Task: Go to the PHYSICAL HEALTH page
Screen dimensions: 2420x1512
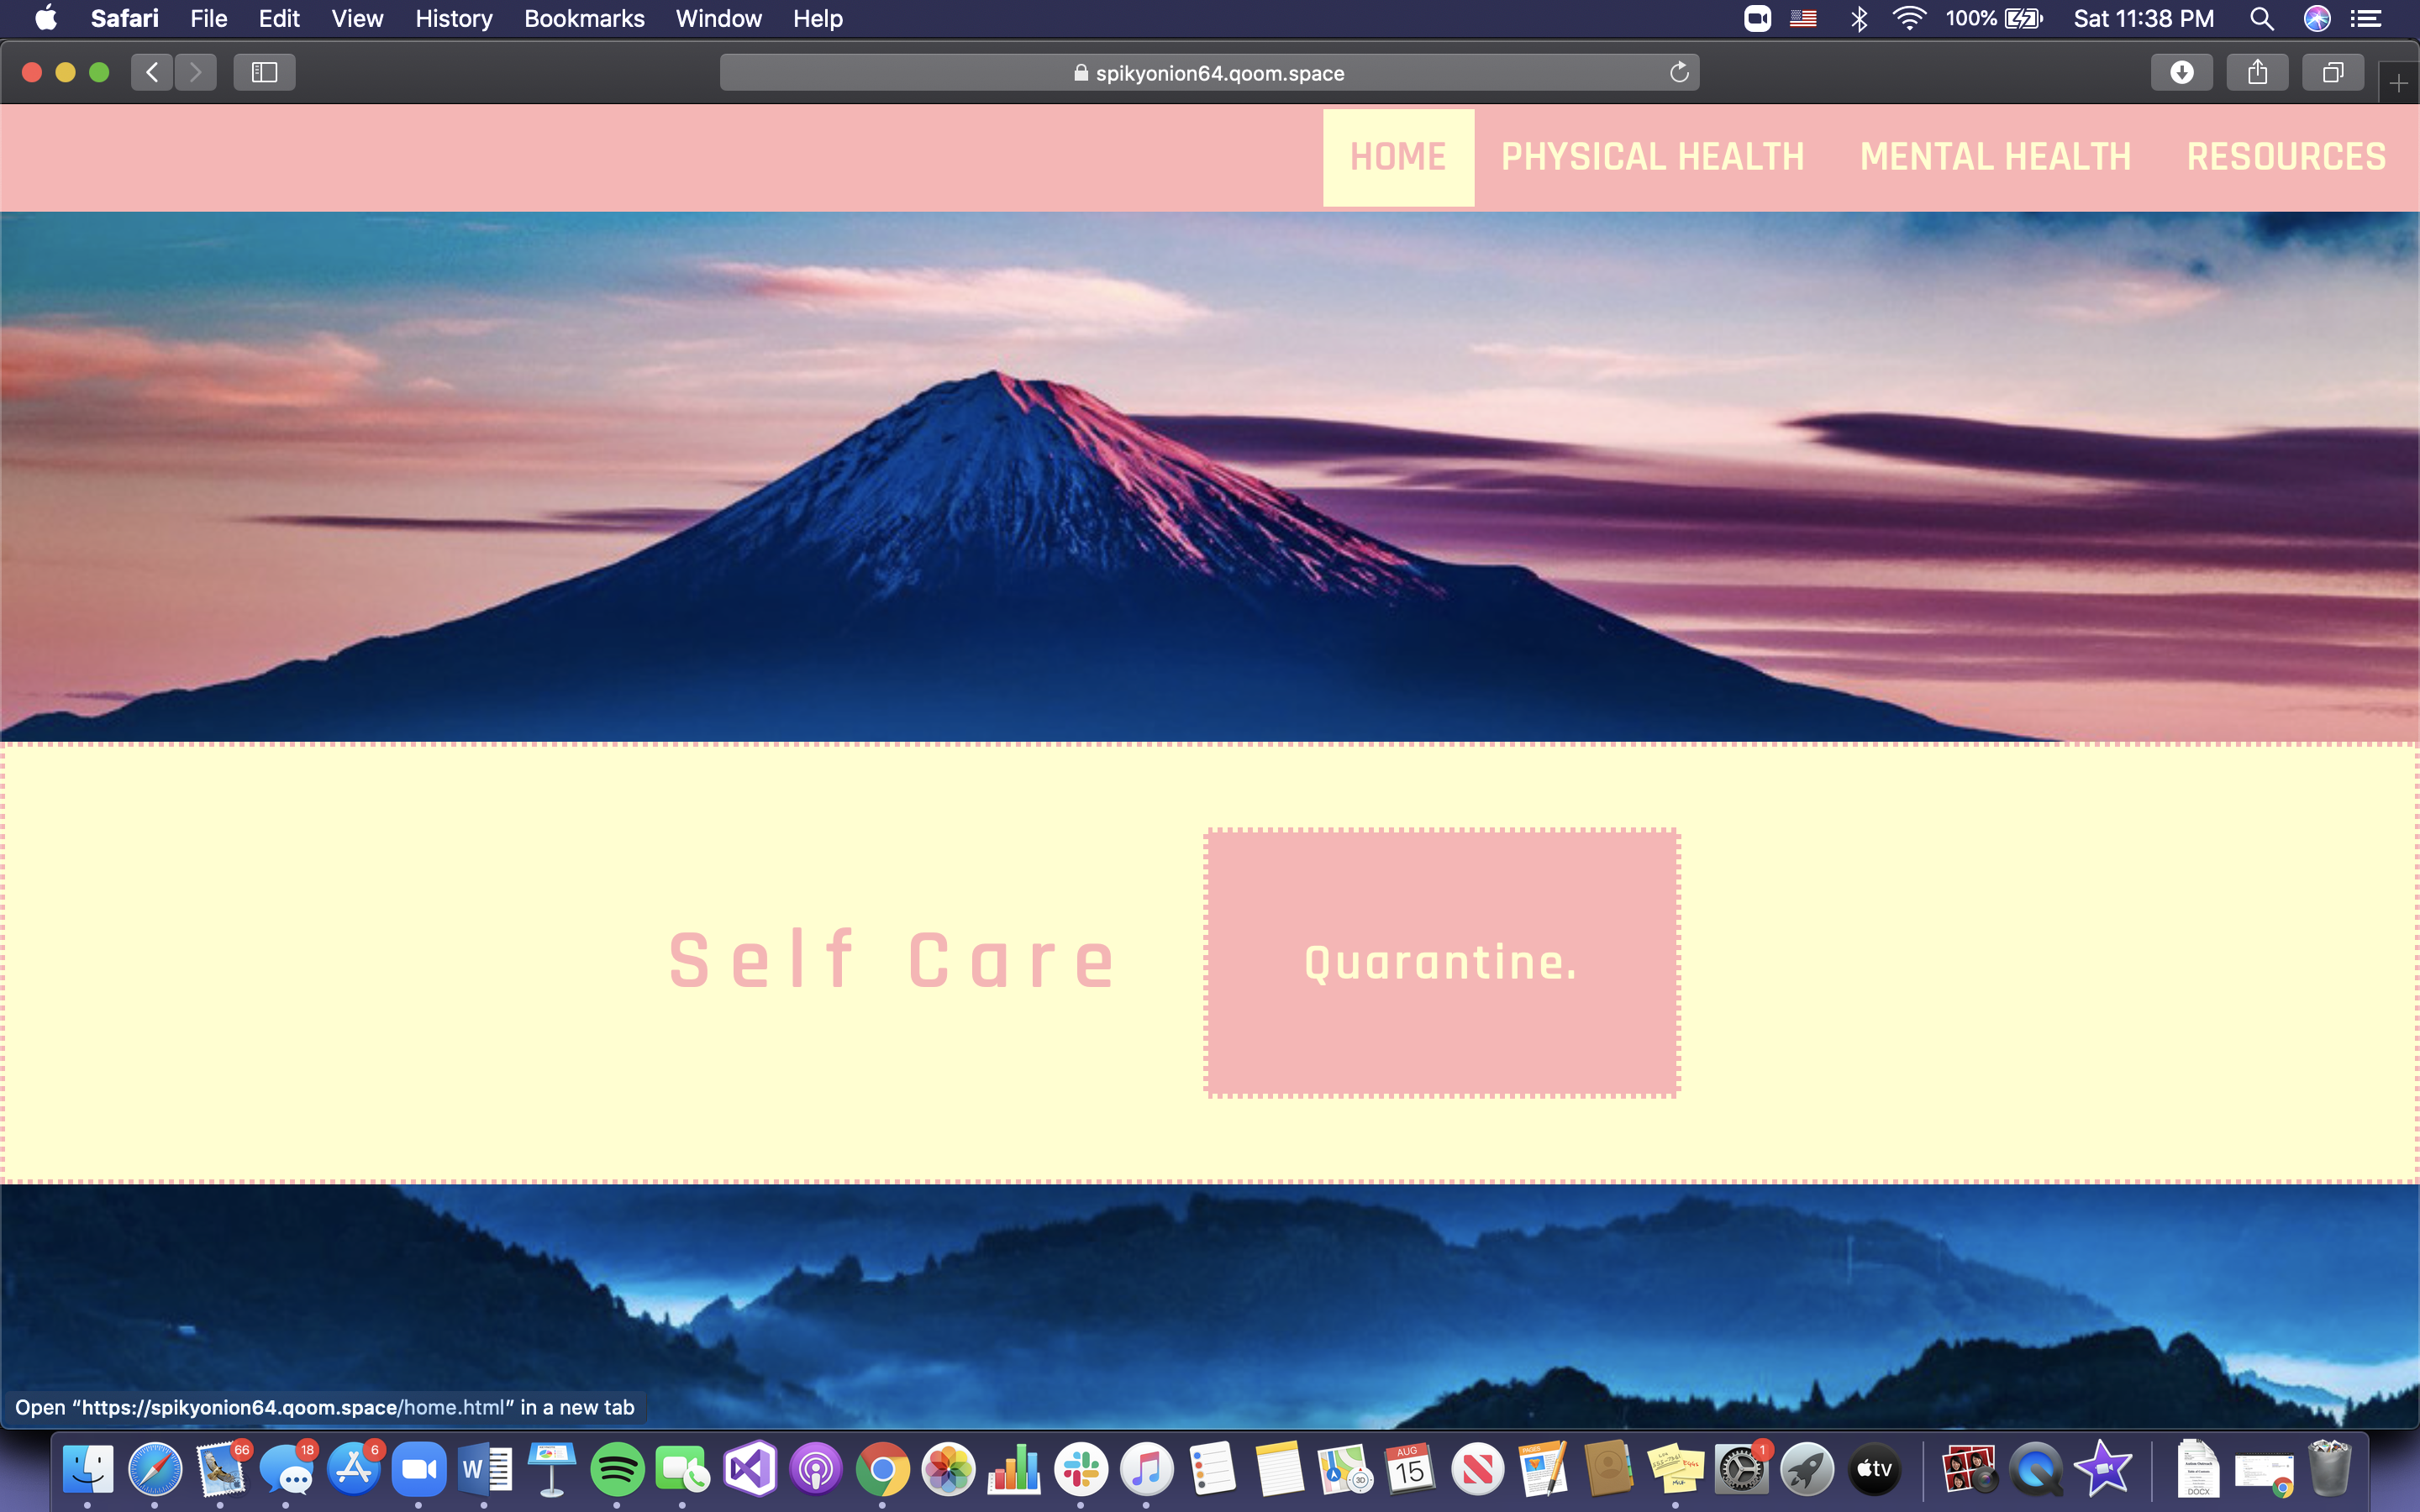Action: tap(1652, 157)
